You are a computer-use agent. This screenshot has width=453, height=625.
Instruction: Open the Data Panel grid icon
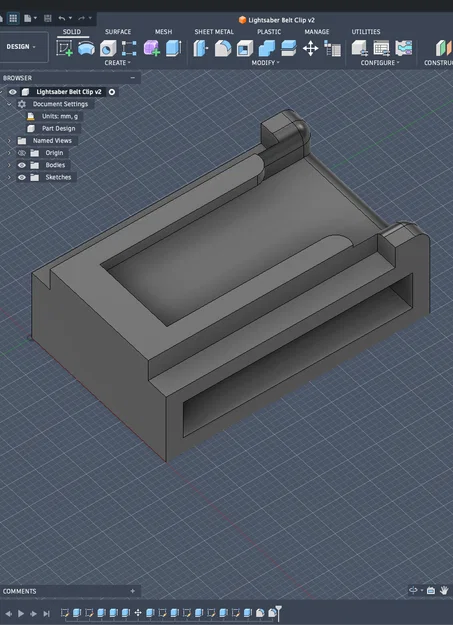click(x=13, y=18)
